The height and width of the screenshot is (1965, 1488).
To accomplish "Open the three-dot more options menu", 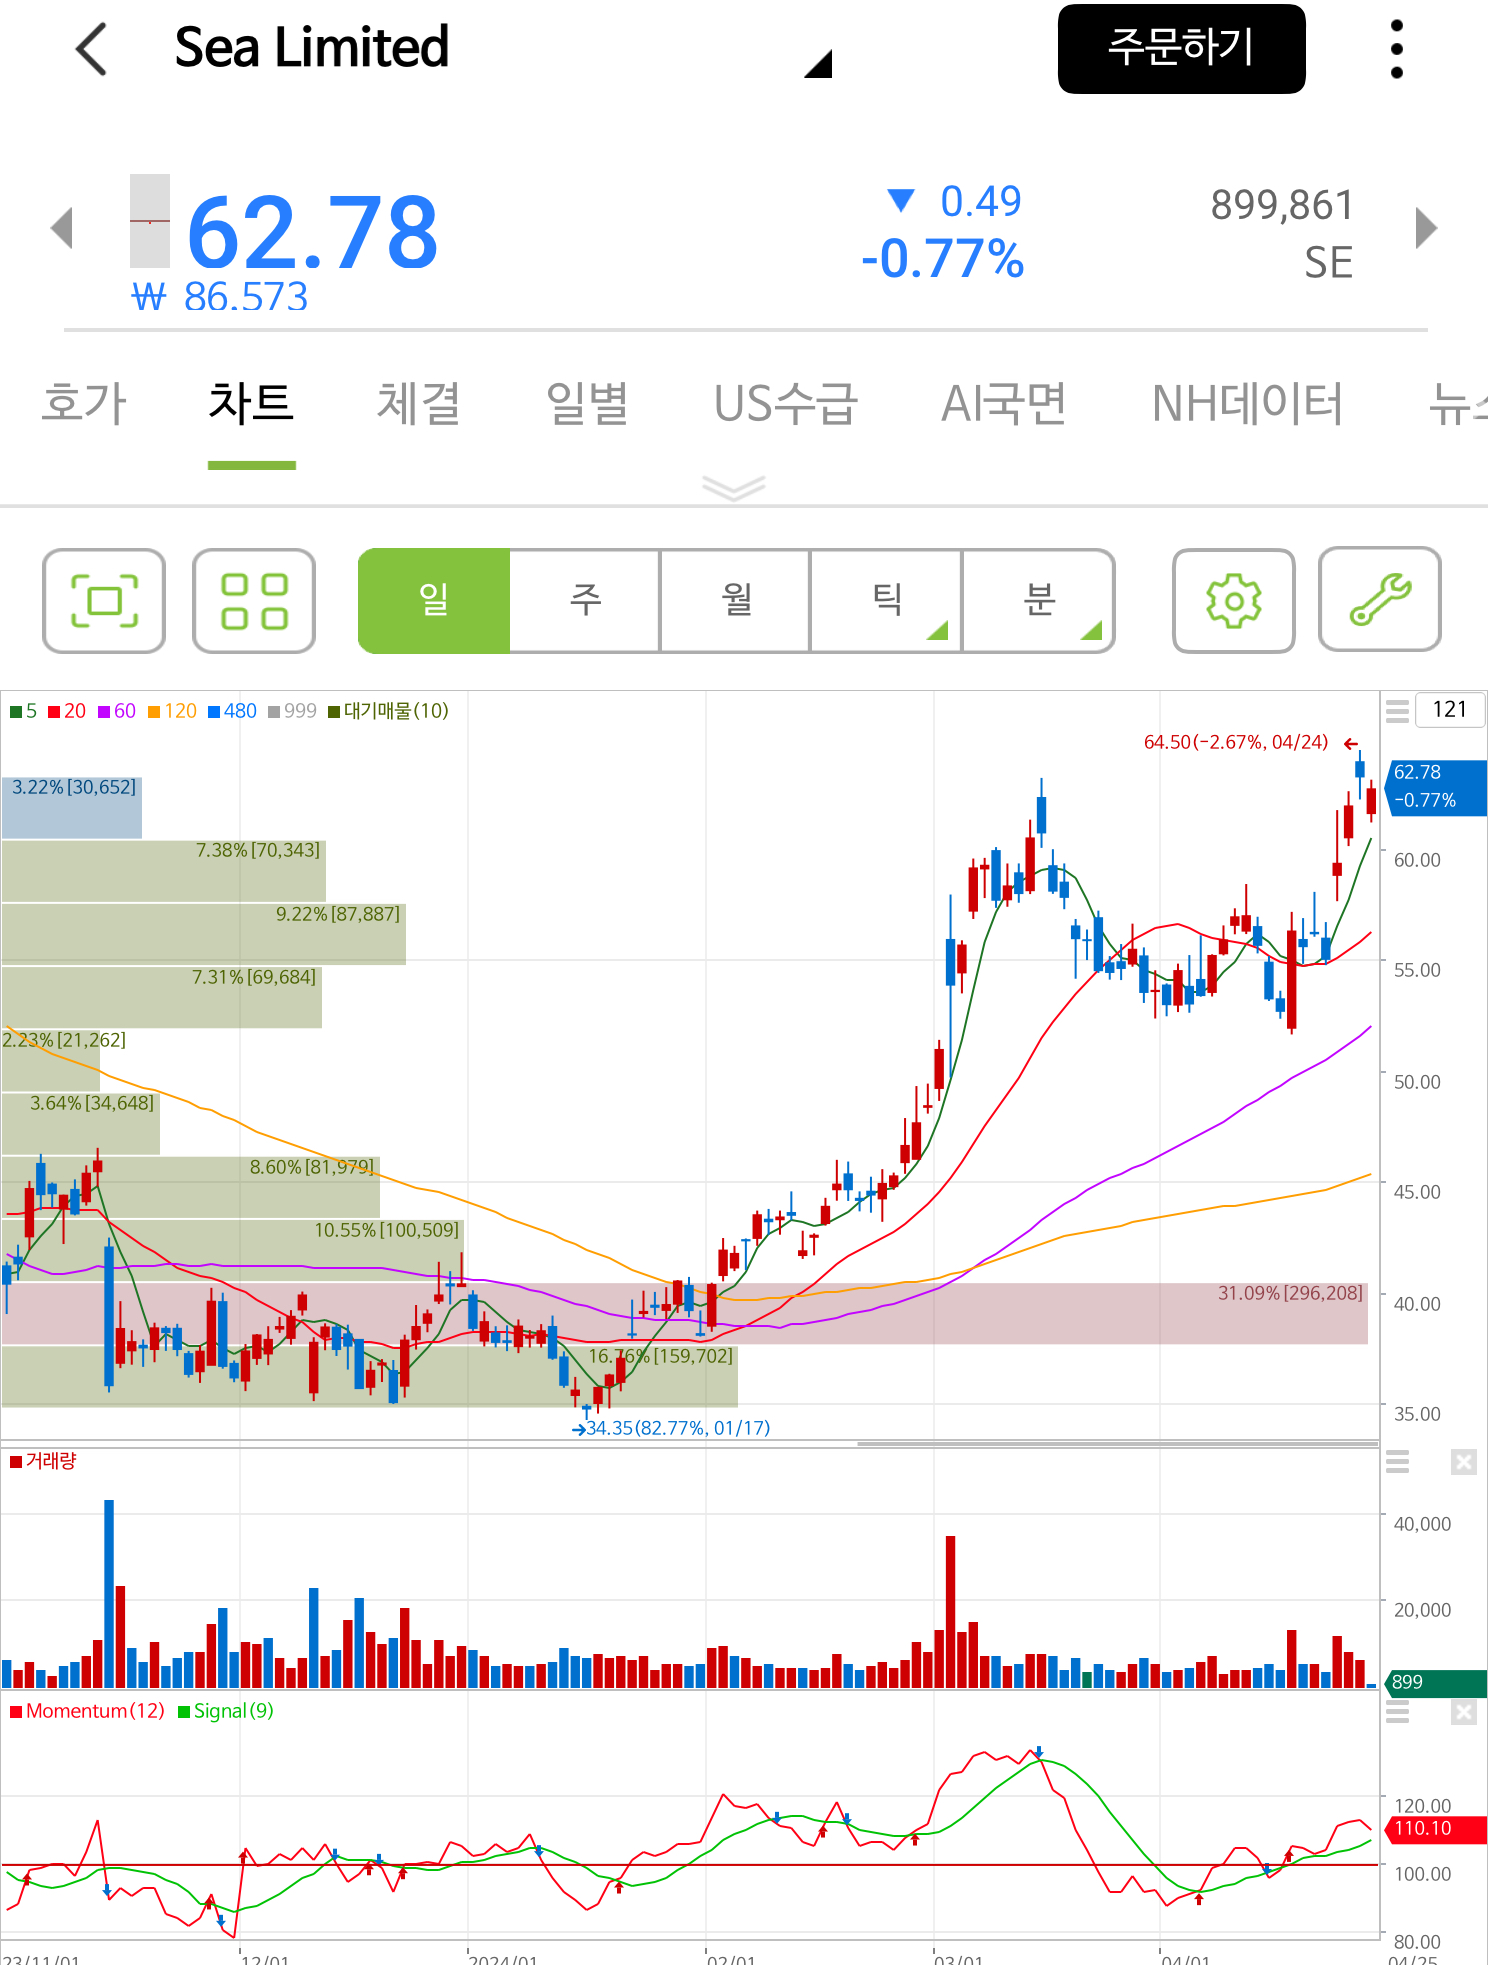I will point(1397,49).
